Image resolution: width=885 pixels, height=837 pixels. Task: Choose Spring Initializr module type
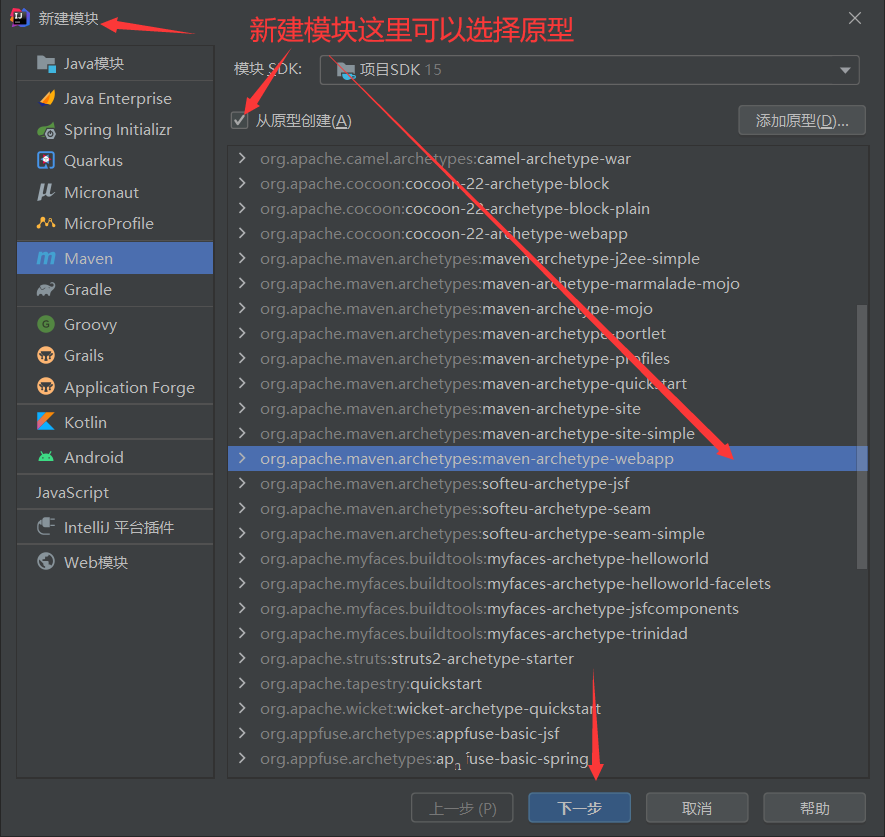(115, 130)
